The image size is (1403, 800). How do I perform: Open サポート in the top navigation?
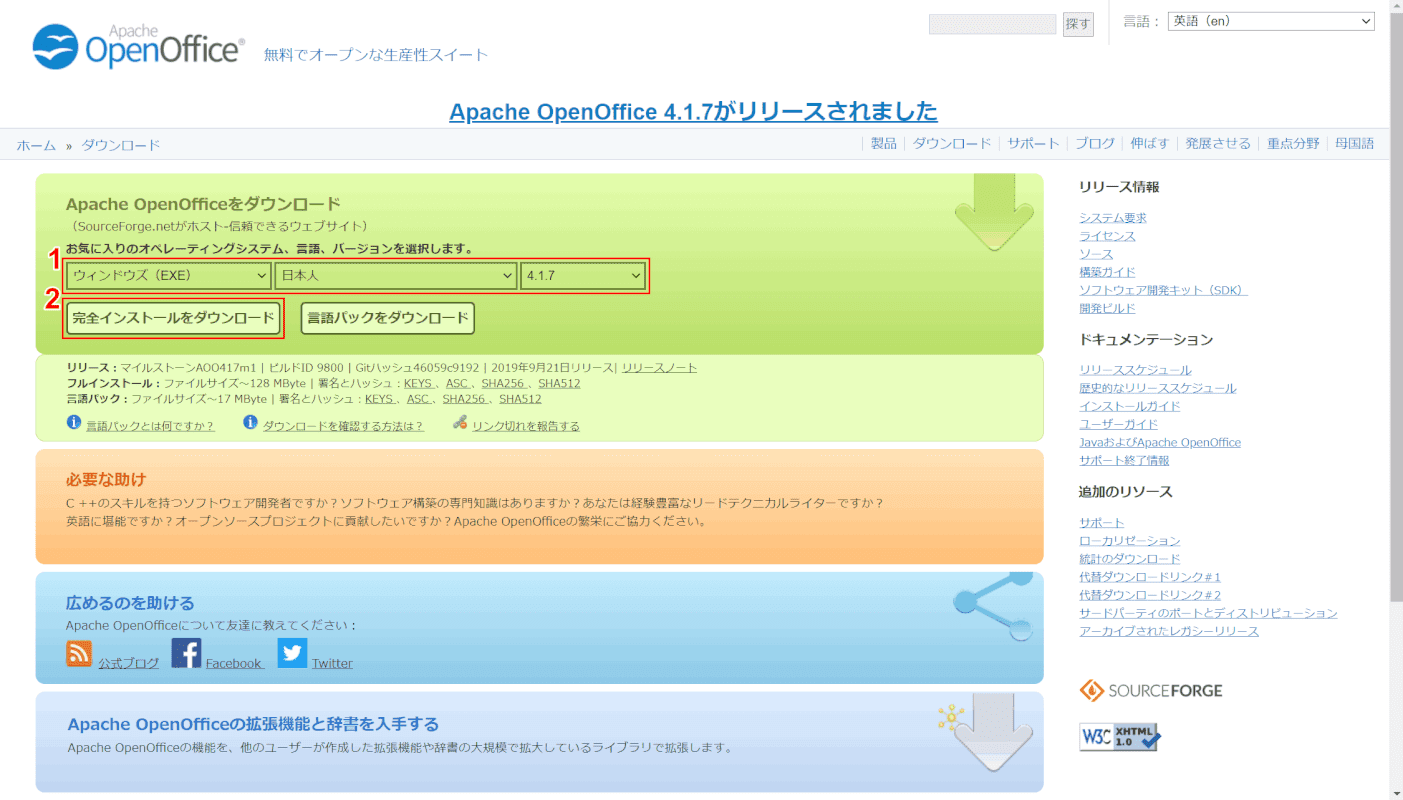pos(1033,143)
